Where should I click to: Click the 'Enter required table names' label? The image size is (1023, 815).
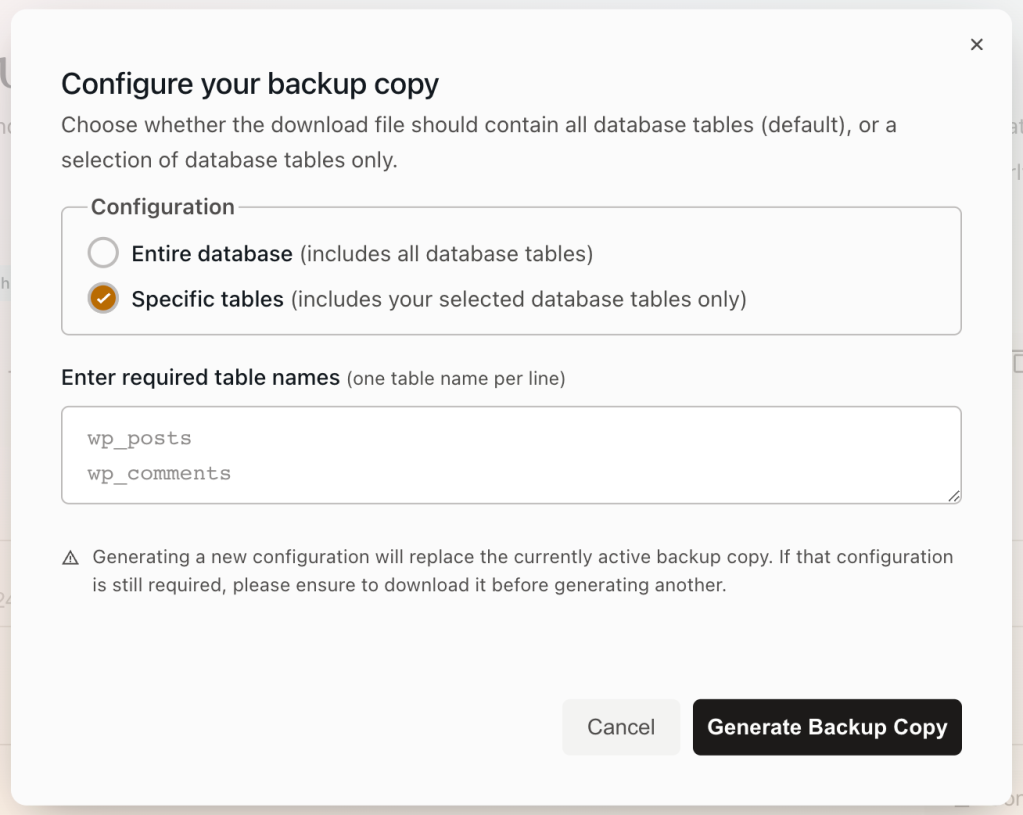click(200, 377)
